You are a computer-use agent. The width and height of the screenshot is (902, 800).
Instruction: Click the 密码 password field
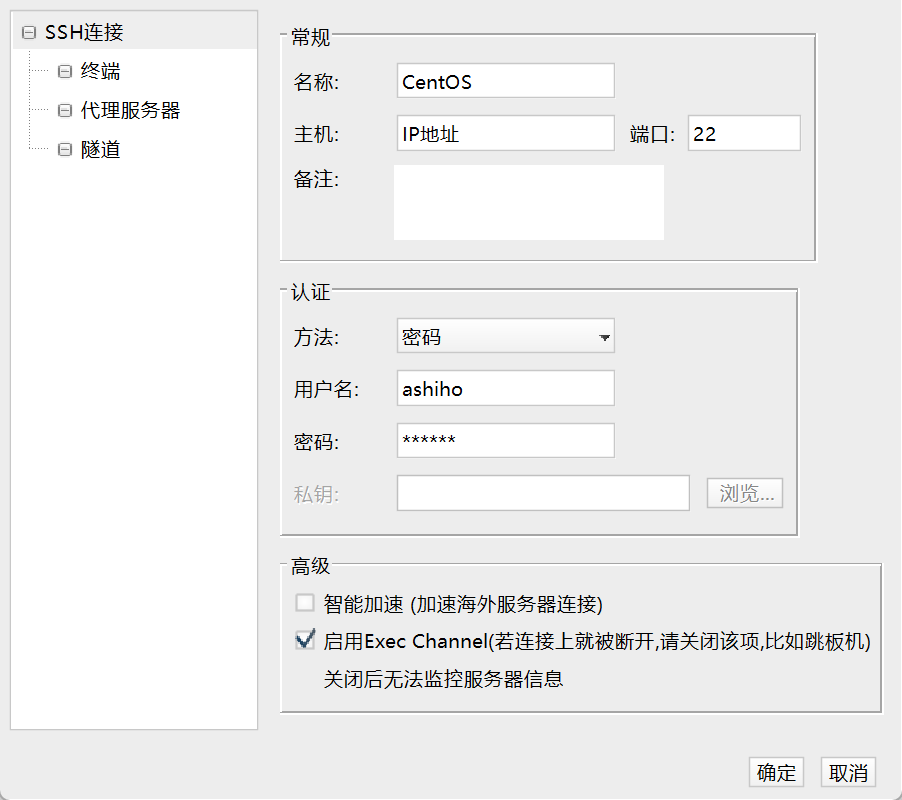click(x=506, y=441)
